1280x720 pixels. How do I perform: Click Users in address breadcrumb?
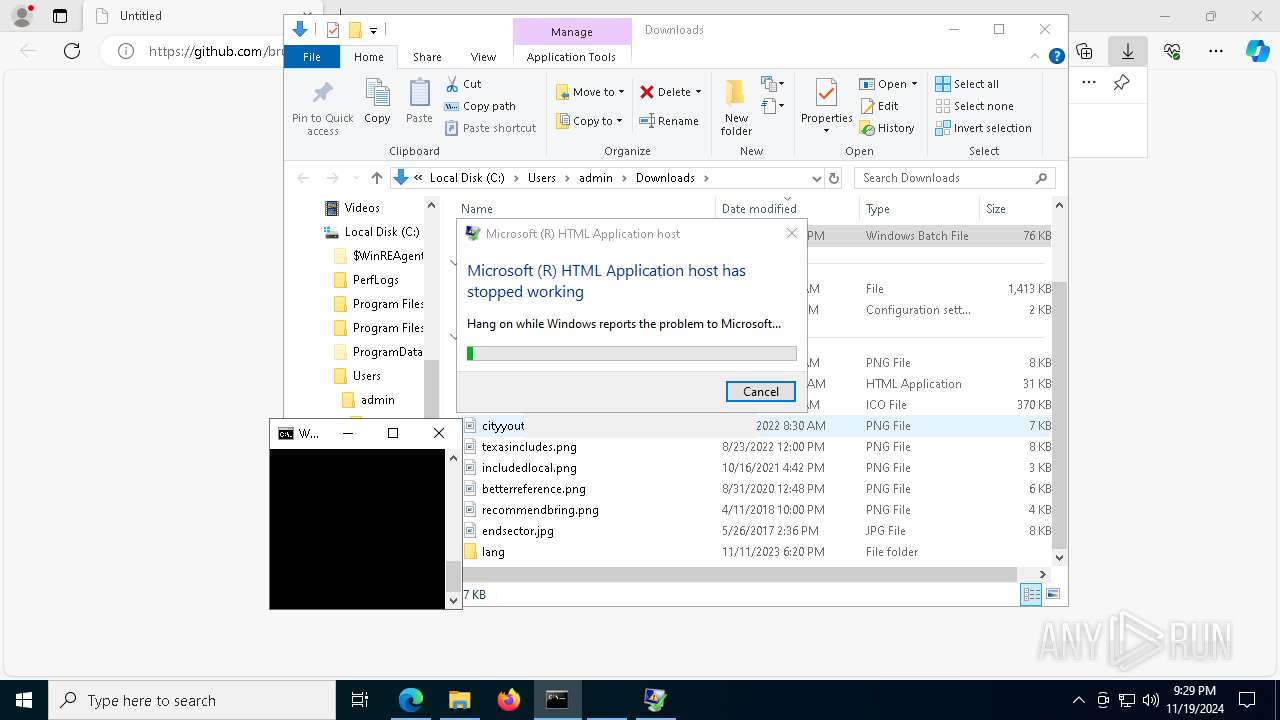coord(541,178)
